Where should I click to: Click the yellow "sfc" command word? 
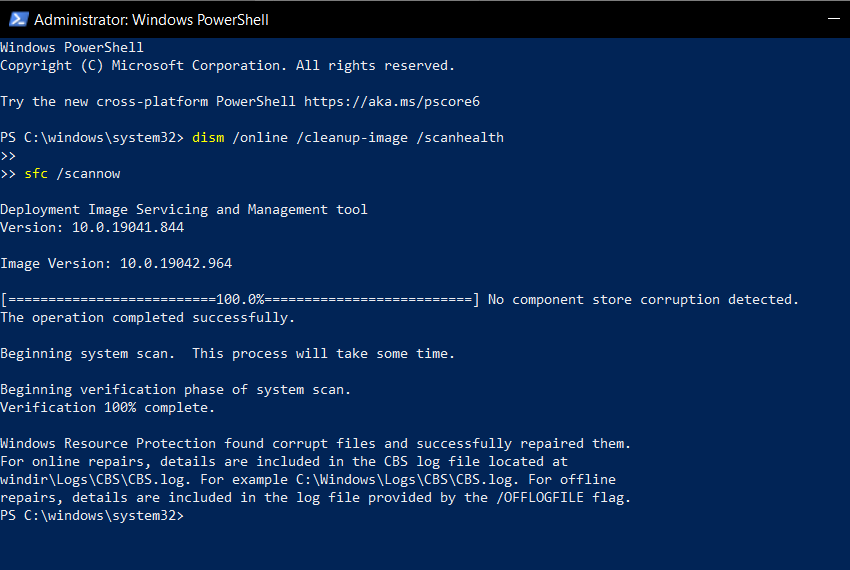[x=36, y=174]
